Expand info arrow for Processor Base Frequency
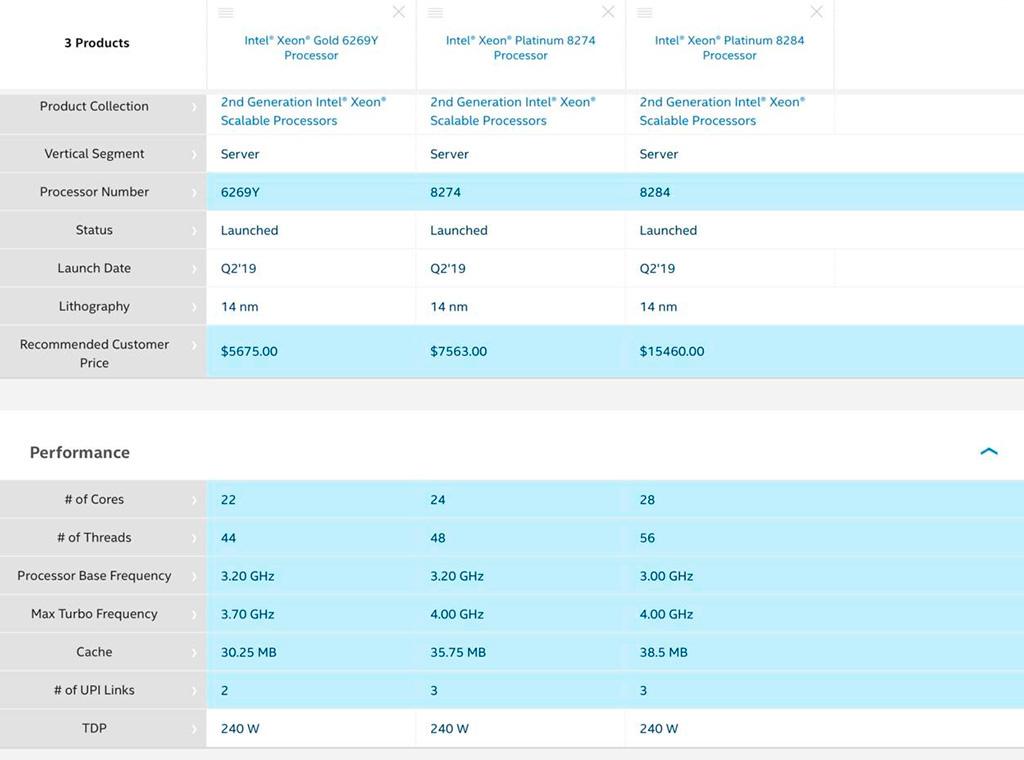The height and width of the screenshot is (760, 1024). (194, 577)
